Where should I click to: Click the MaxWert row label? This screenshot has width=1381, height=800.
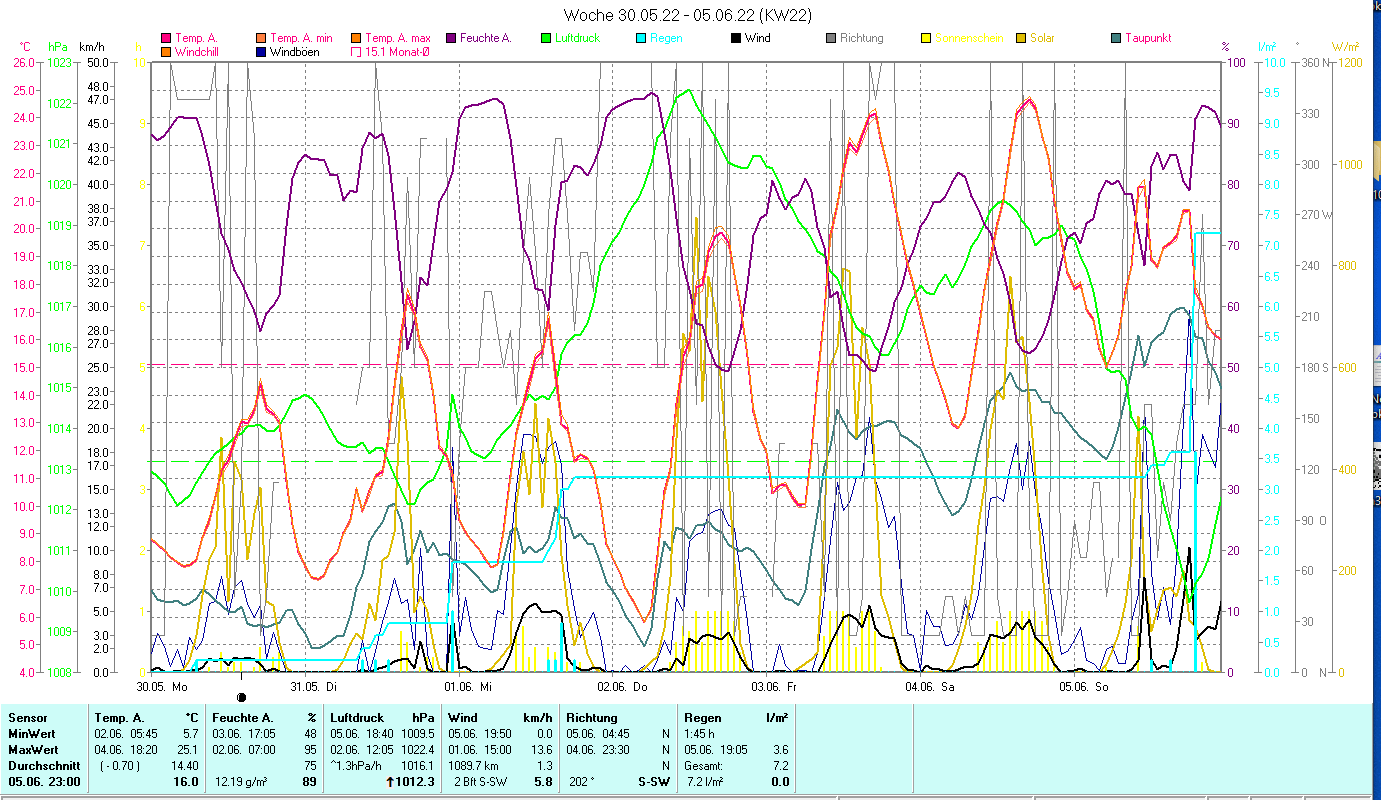click(x=33, y=750)
